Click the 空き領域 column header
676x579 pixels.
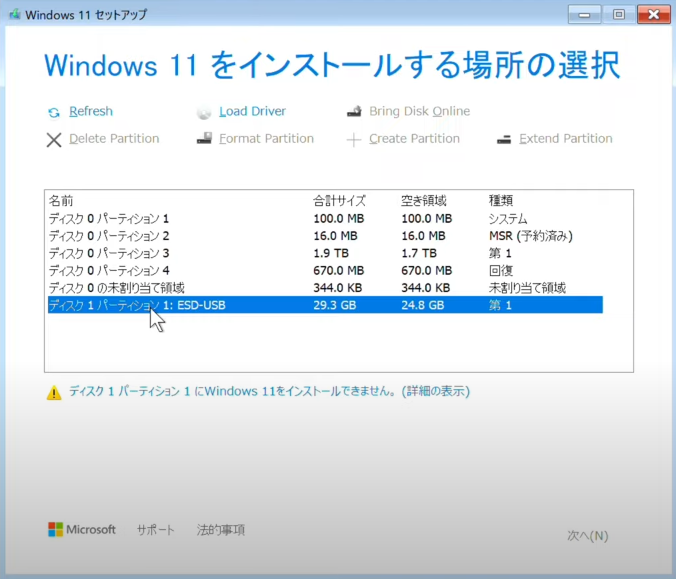point(424,200)
